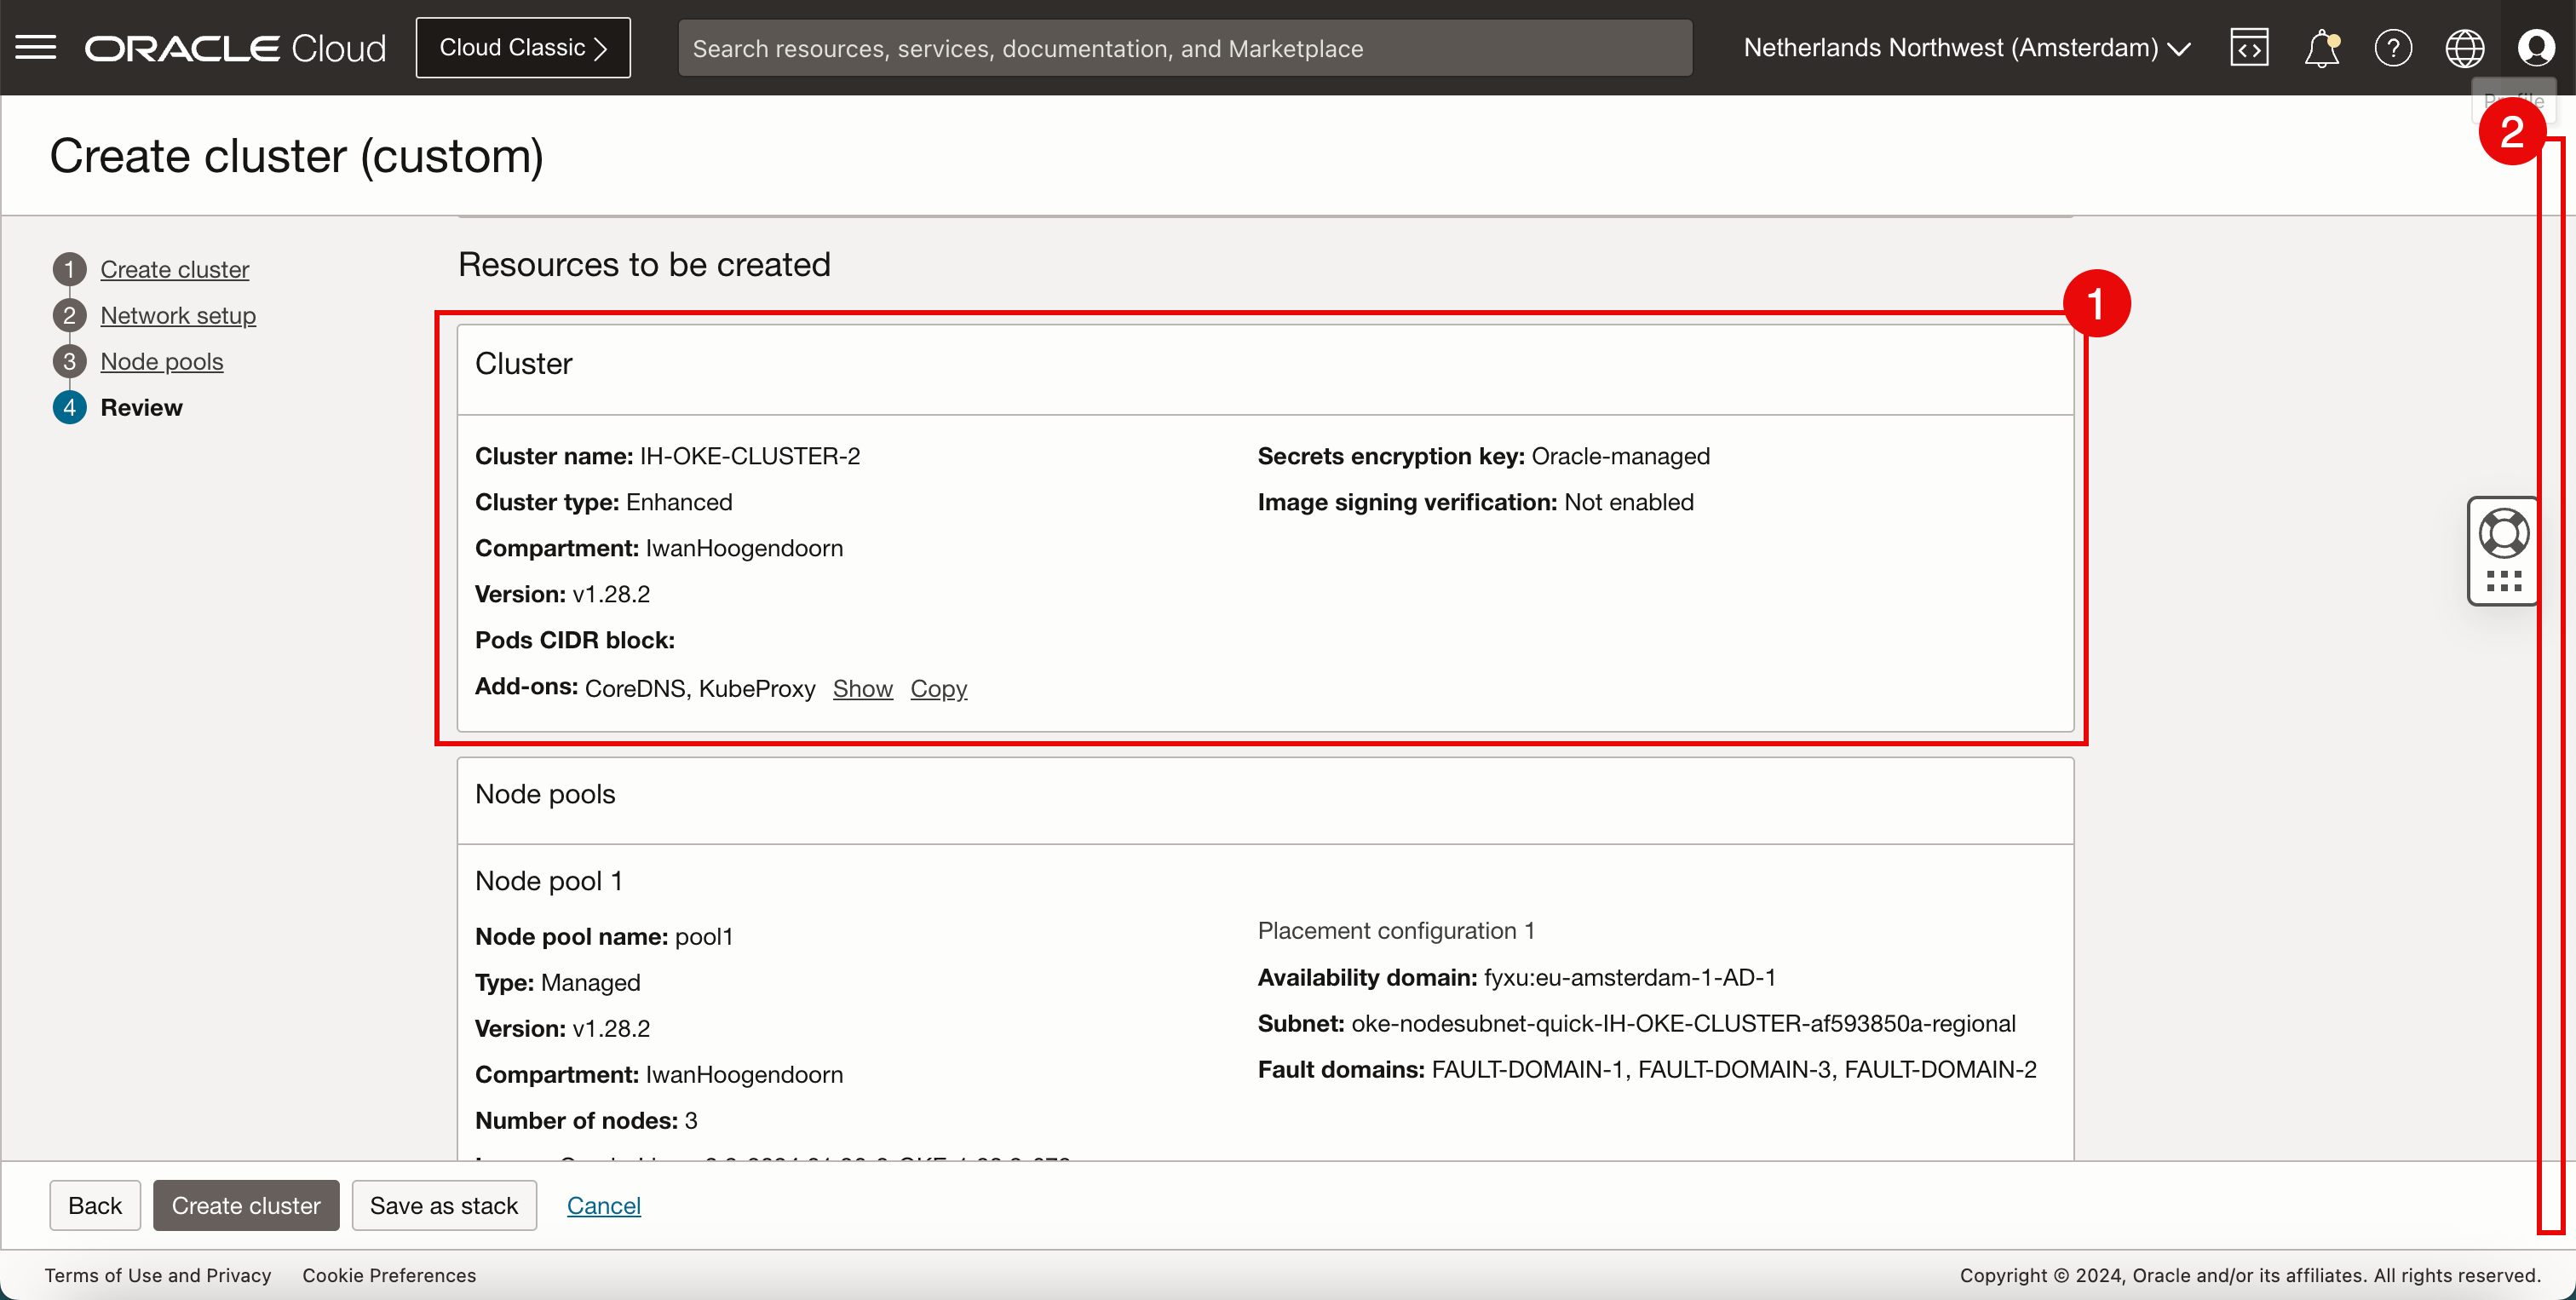Viewport: 2576px width, 1300px height.
Task: Copy the add-ons configuration
Action: tap(938, 688)
